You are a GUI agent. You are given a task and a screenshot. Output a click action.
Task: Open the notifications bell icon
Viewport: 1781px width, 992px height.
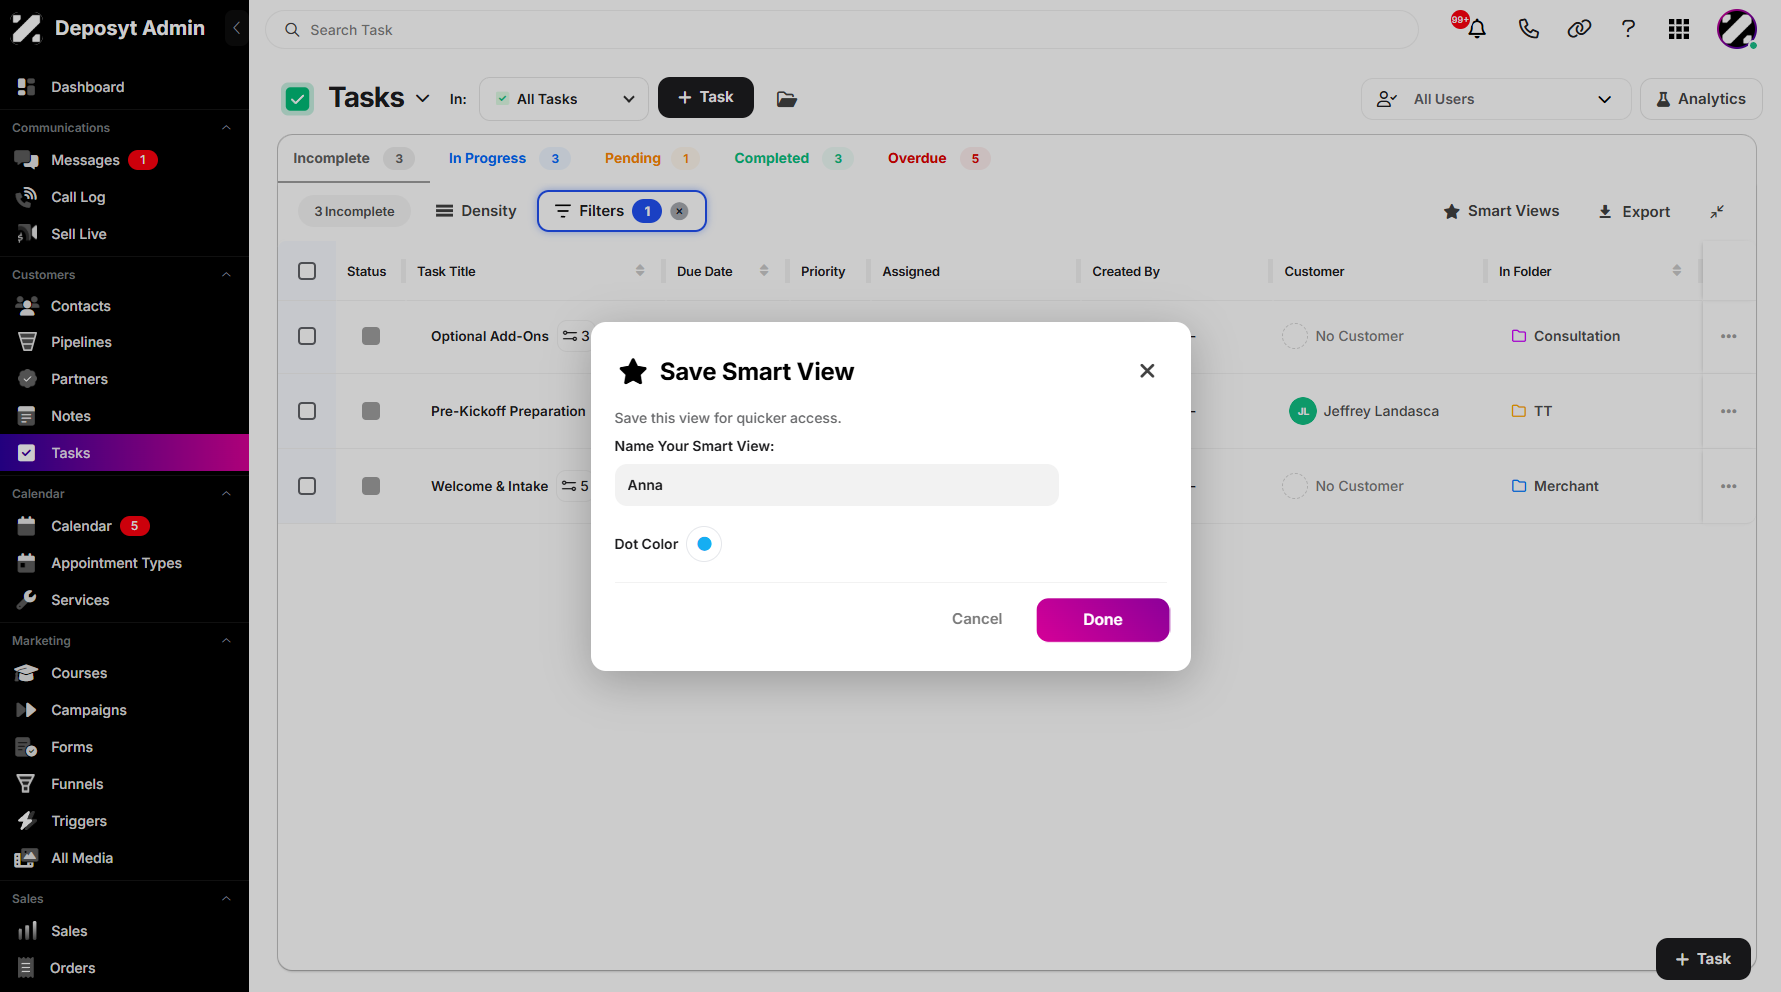pos(1476,29)
